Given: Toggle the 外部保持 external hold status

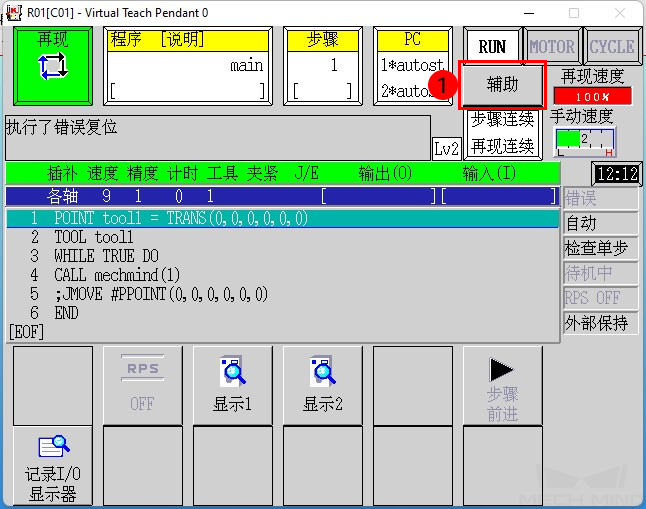Looking at the screenshot, I should click(x=600, y=323).
